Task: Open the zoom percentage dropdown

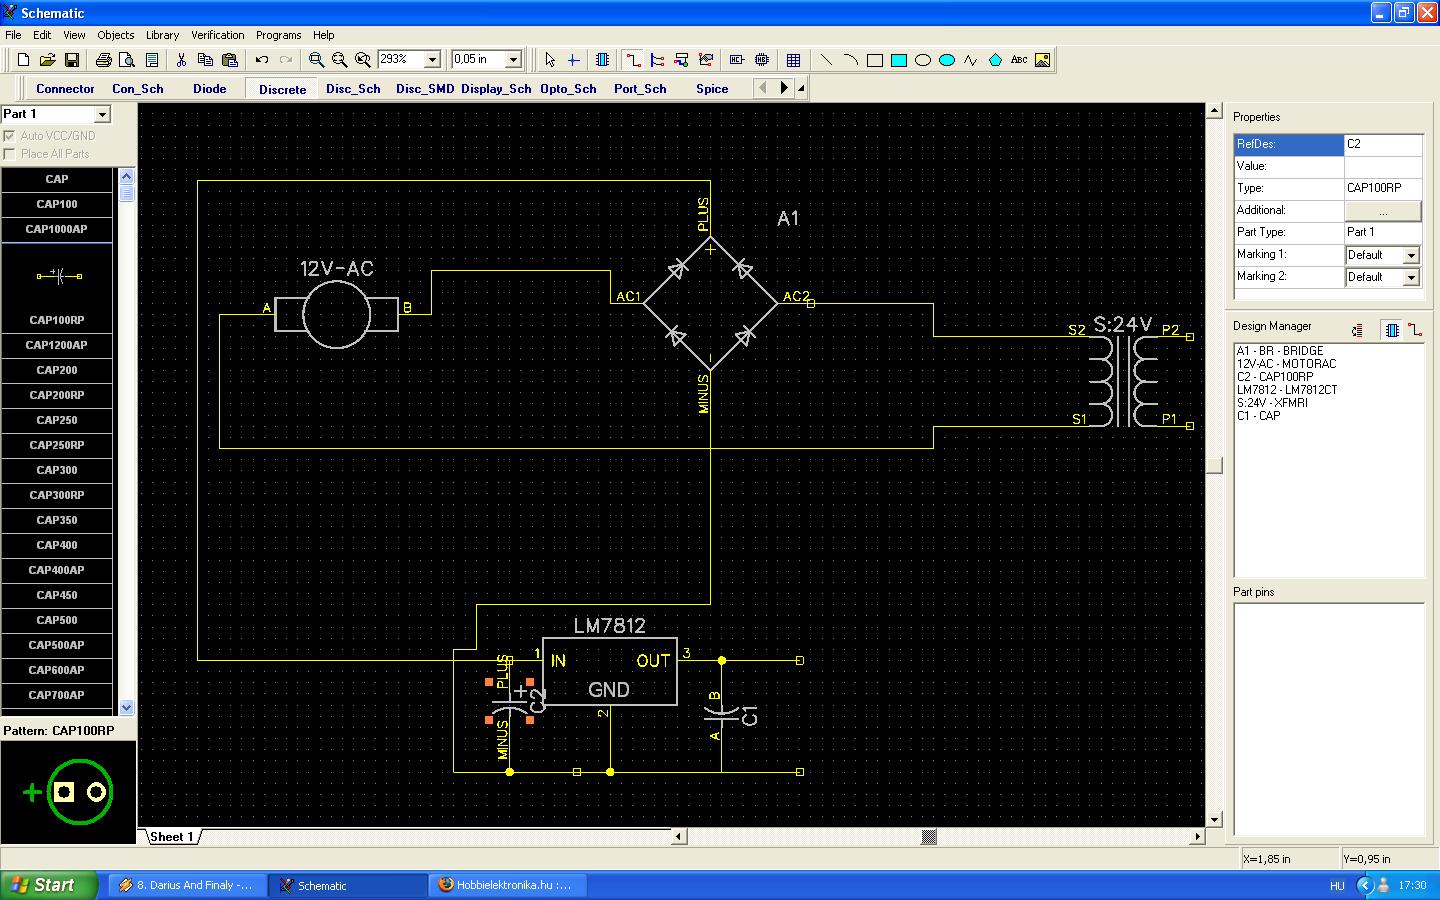Action: pos(432,60)
